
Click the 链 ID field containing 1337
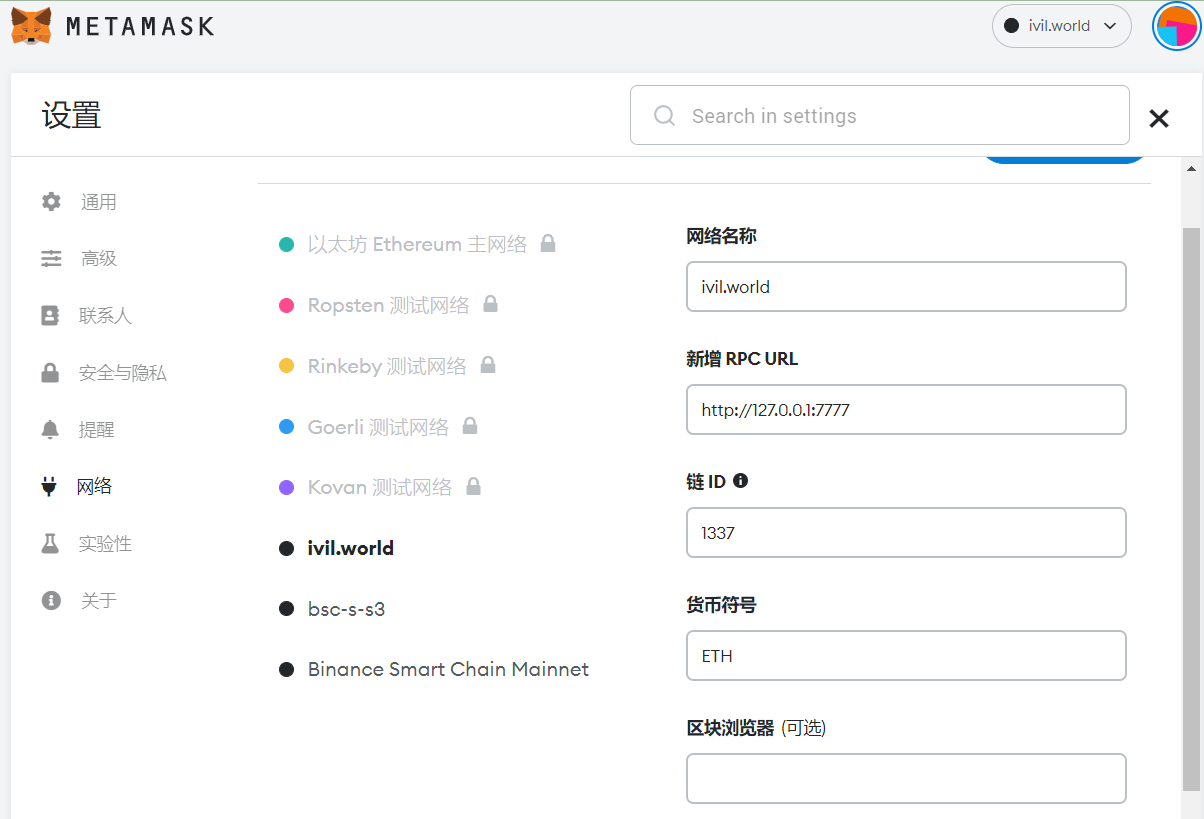906,533
